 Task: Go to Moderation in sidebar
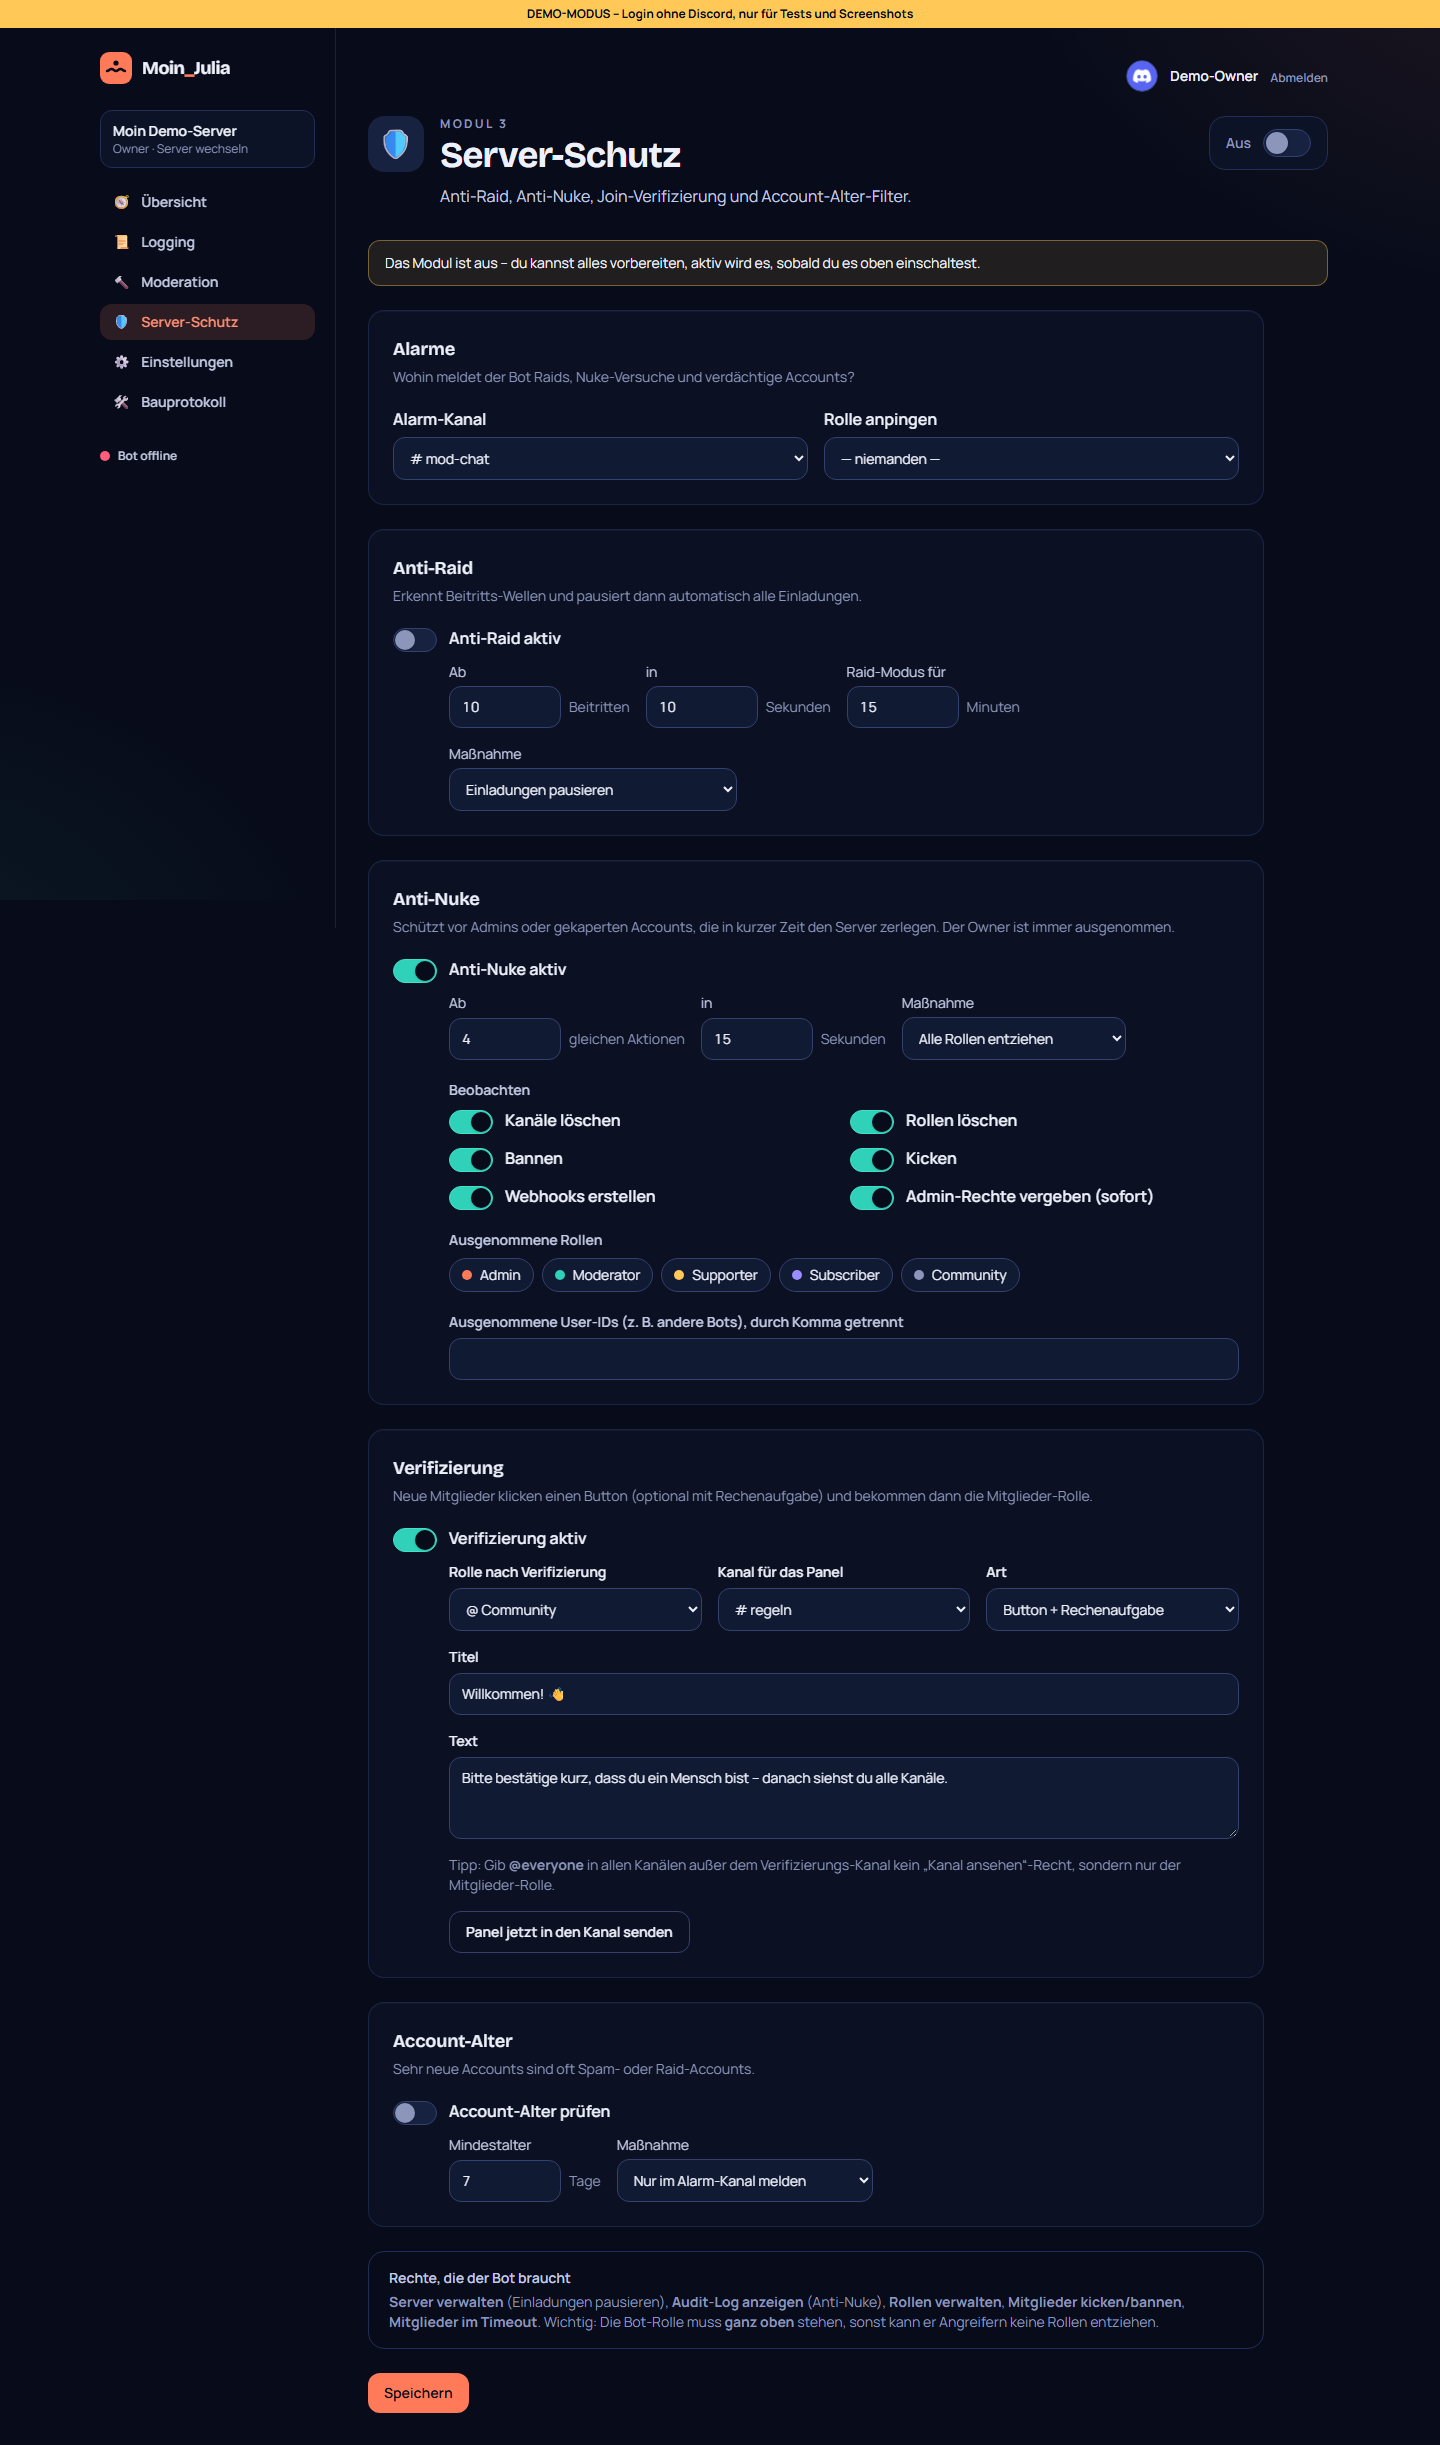point(207,282)
